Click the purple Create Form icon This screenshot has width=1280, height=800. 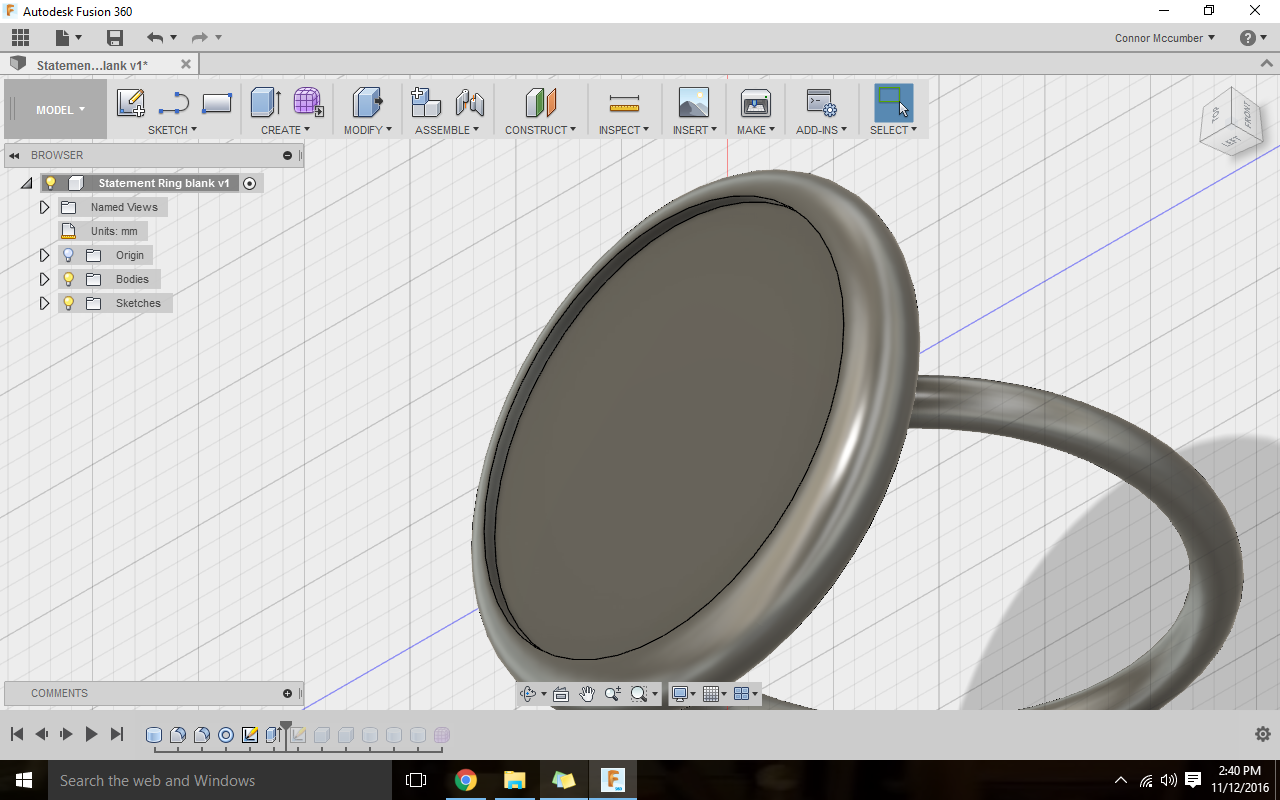point(308,102)
